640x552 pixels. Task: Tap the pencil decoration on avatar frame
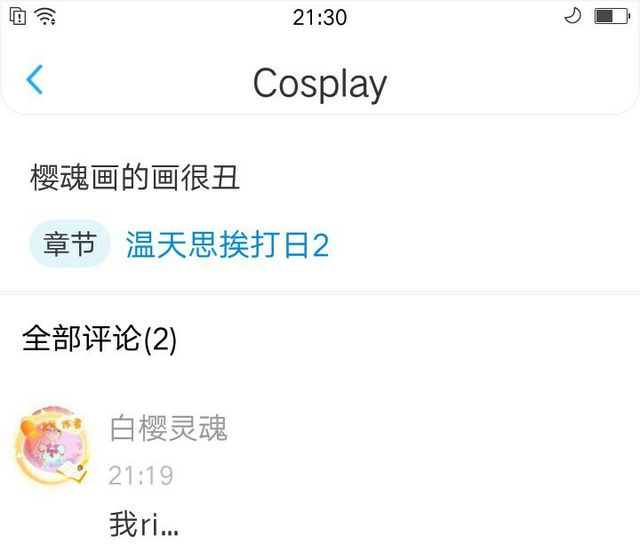point(73,473)
